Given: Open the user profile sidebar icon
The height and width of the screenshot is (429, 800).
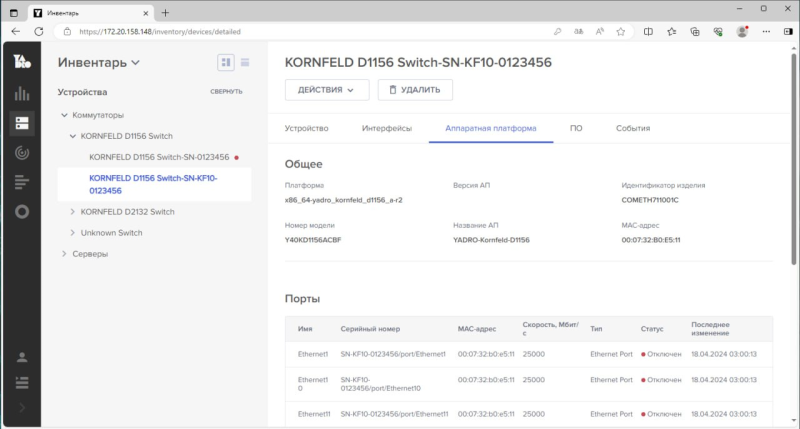Looking at the screenshot, I should click(22, 357).
